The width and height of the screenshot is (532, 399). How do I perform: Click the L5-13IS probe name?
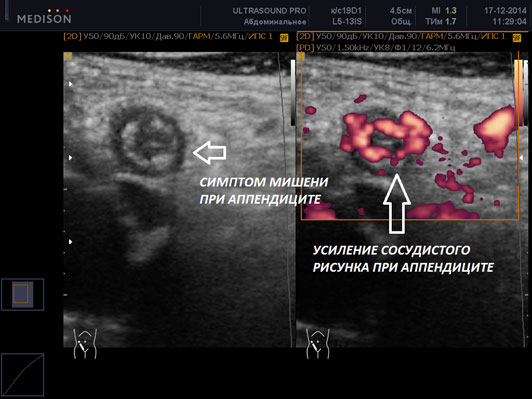pyautogui.click(x=347, y=22)
